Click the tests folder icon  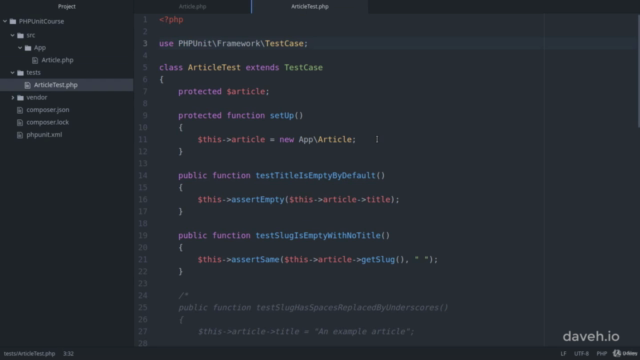[20, 73]
